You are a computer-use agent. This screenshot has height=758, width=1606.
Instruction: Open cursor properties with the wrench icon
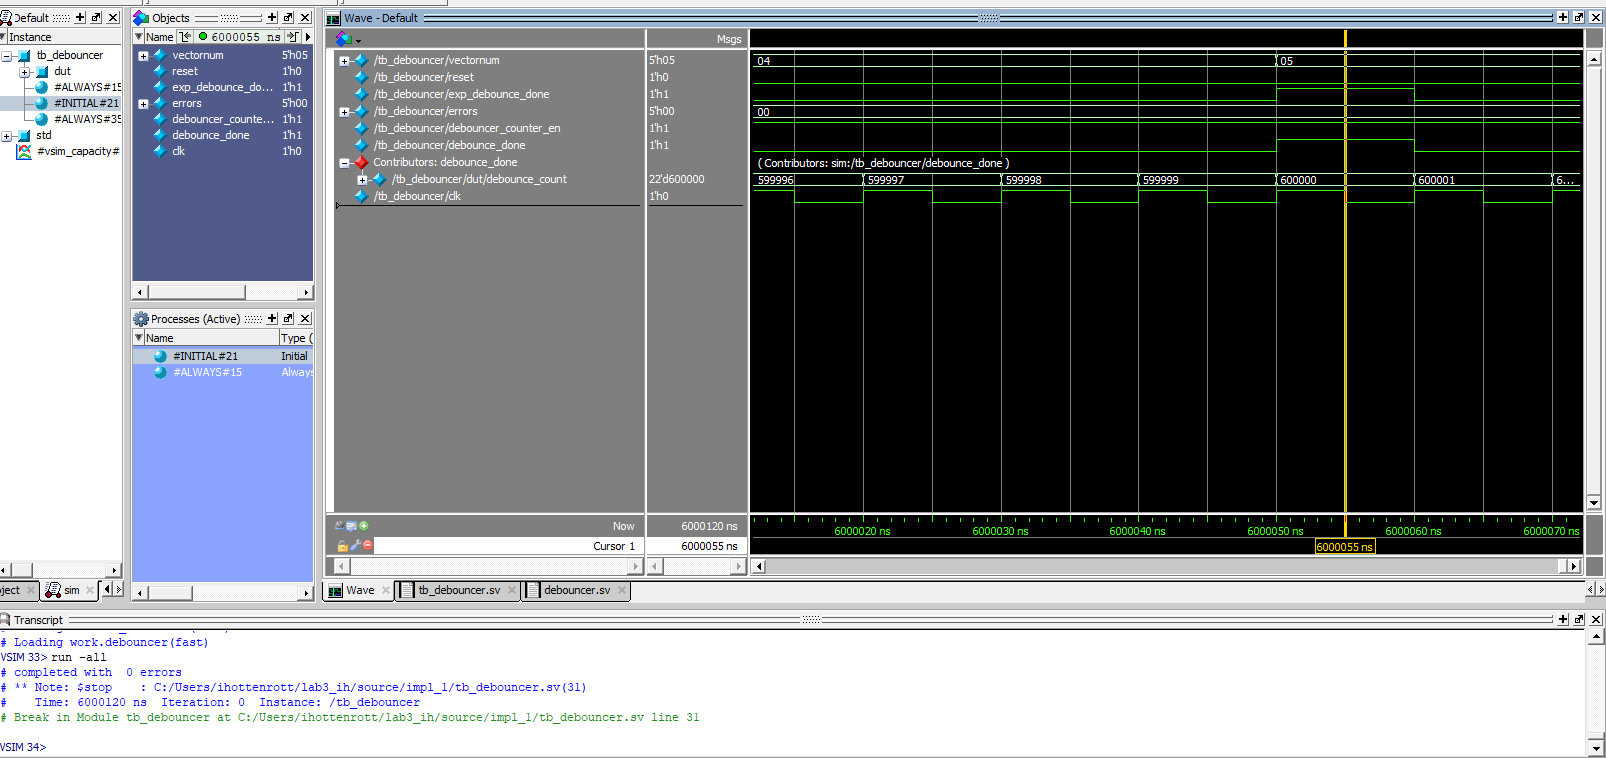[x=355, y=546]
